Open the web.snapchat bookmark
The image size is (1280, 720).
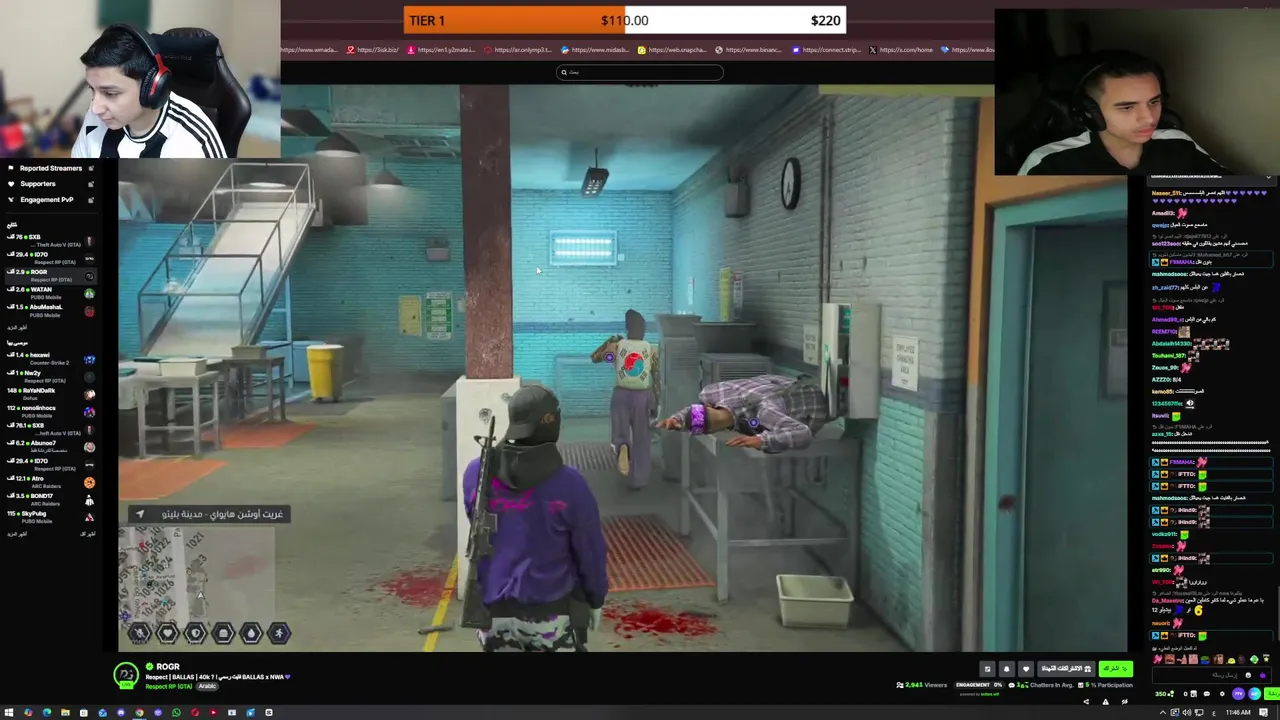pos(673,49)
